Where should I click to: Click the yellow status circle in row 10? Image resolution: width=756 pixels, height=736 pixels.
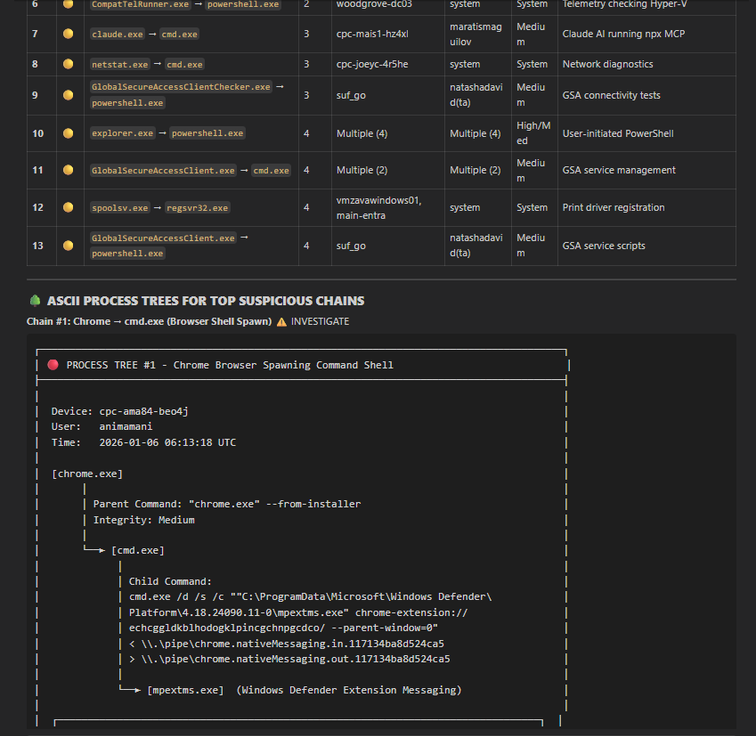68,133
